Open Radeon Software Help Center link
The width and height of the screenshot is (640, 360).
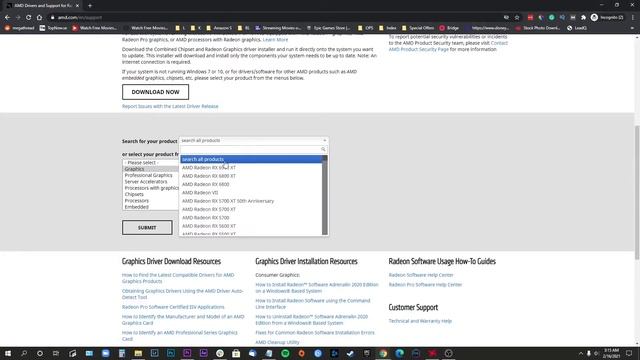[421, 275]
